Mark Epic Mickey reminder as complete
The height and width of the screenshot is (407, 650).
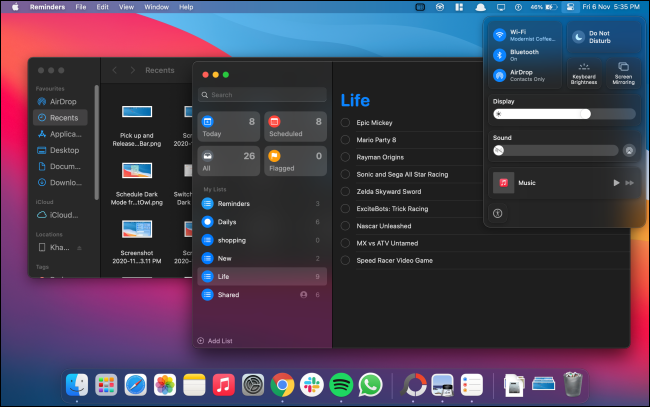[x=346, y=123]
